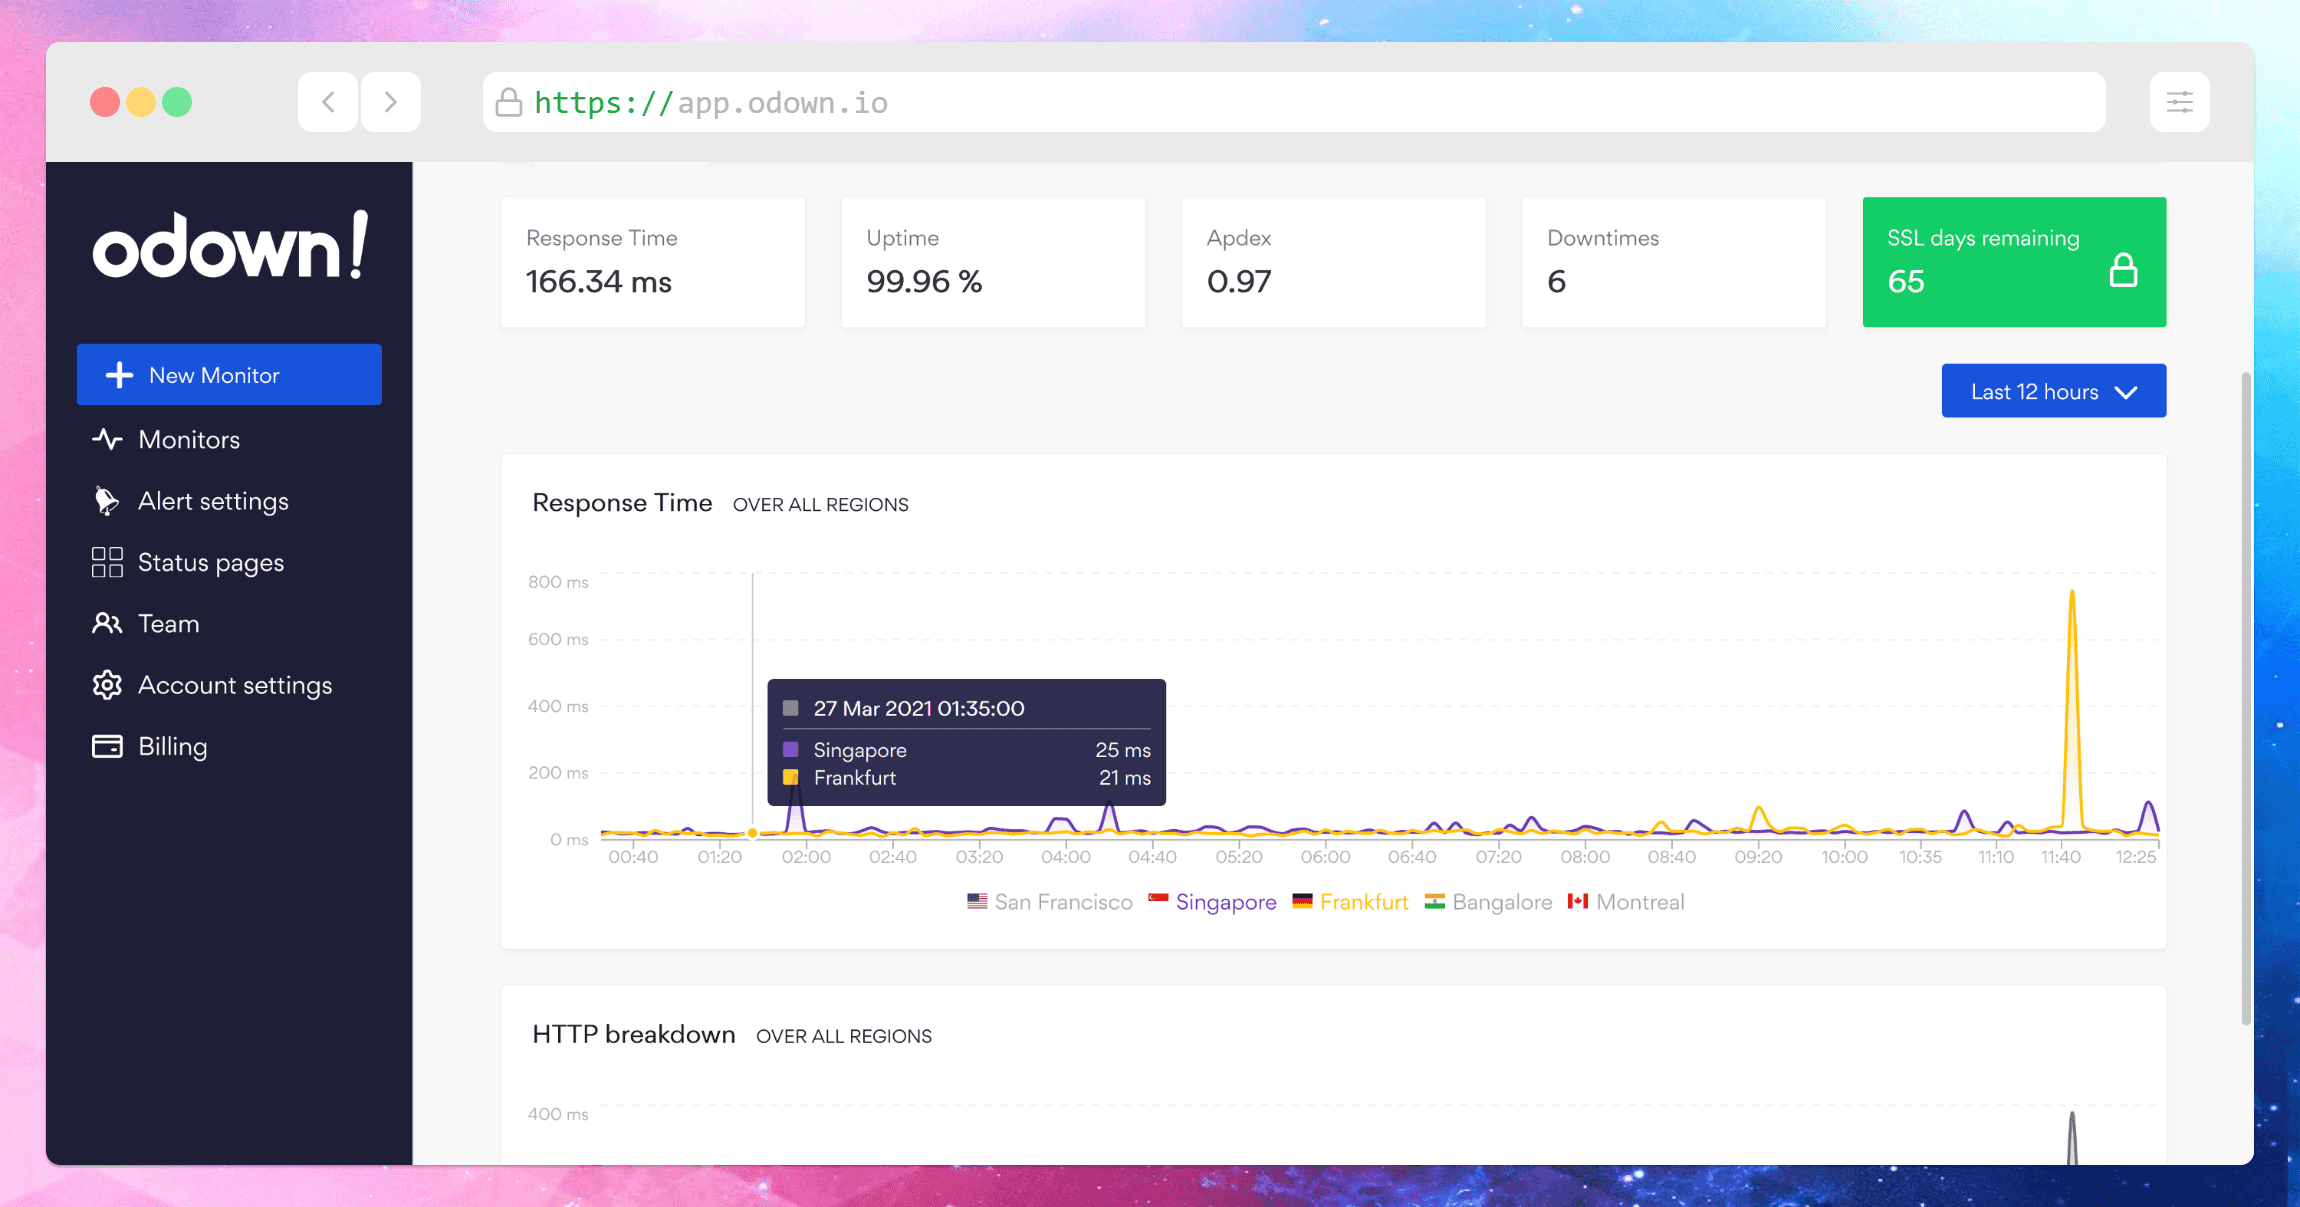Open the Status pages menu item

(x=210, y=562)
